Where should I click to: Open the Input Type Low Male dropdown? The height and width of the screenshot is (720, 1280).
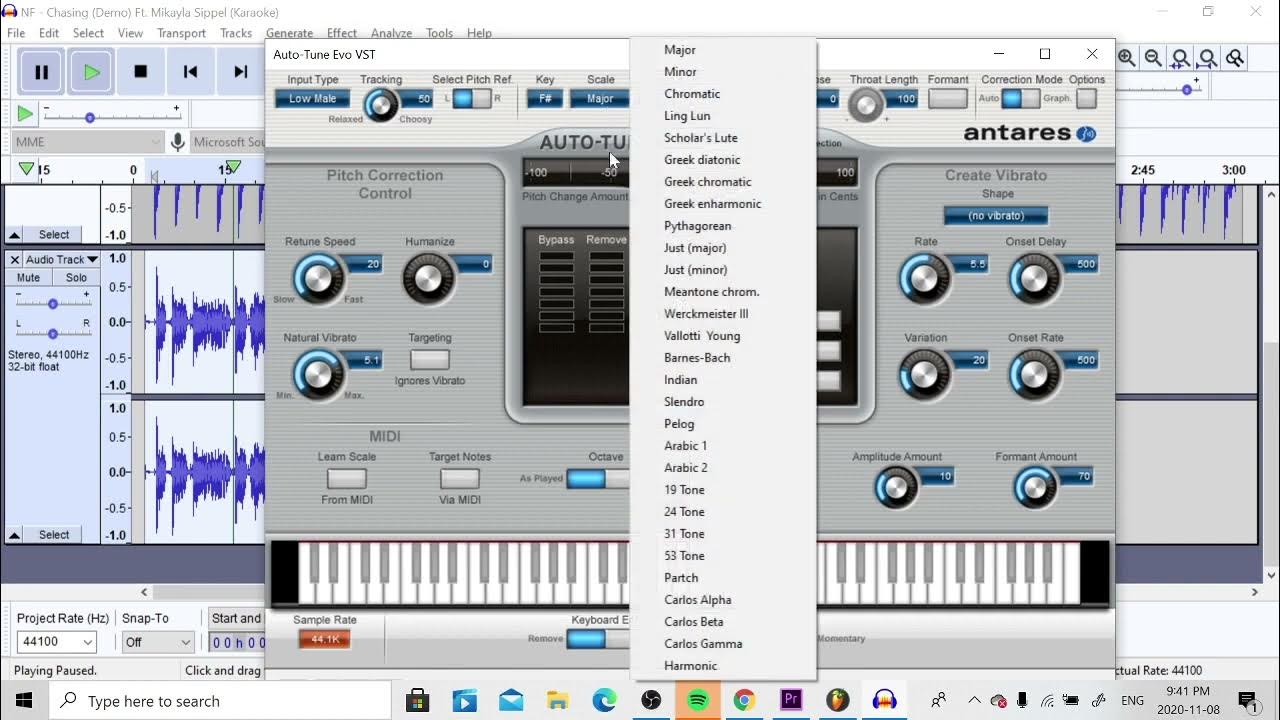[313, 99]
